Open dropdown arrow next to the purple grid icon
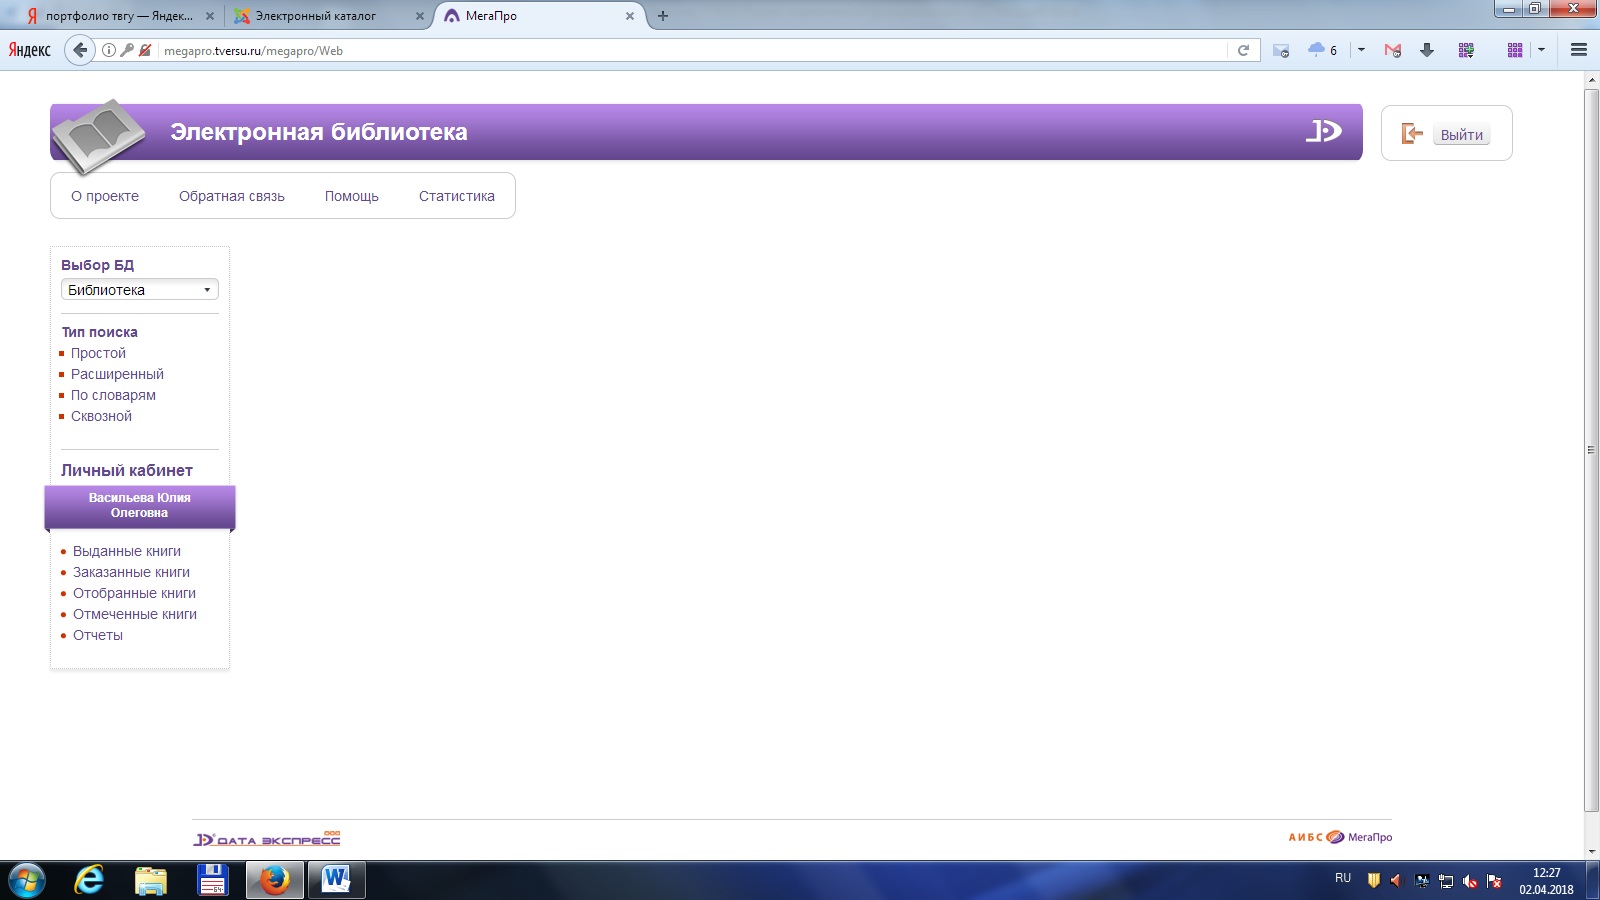 pyautogui.click(x=1541, y=50)
